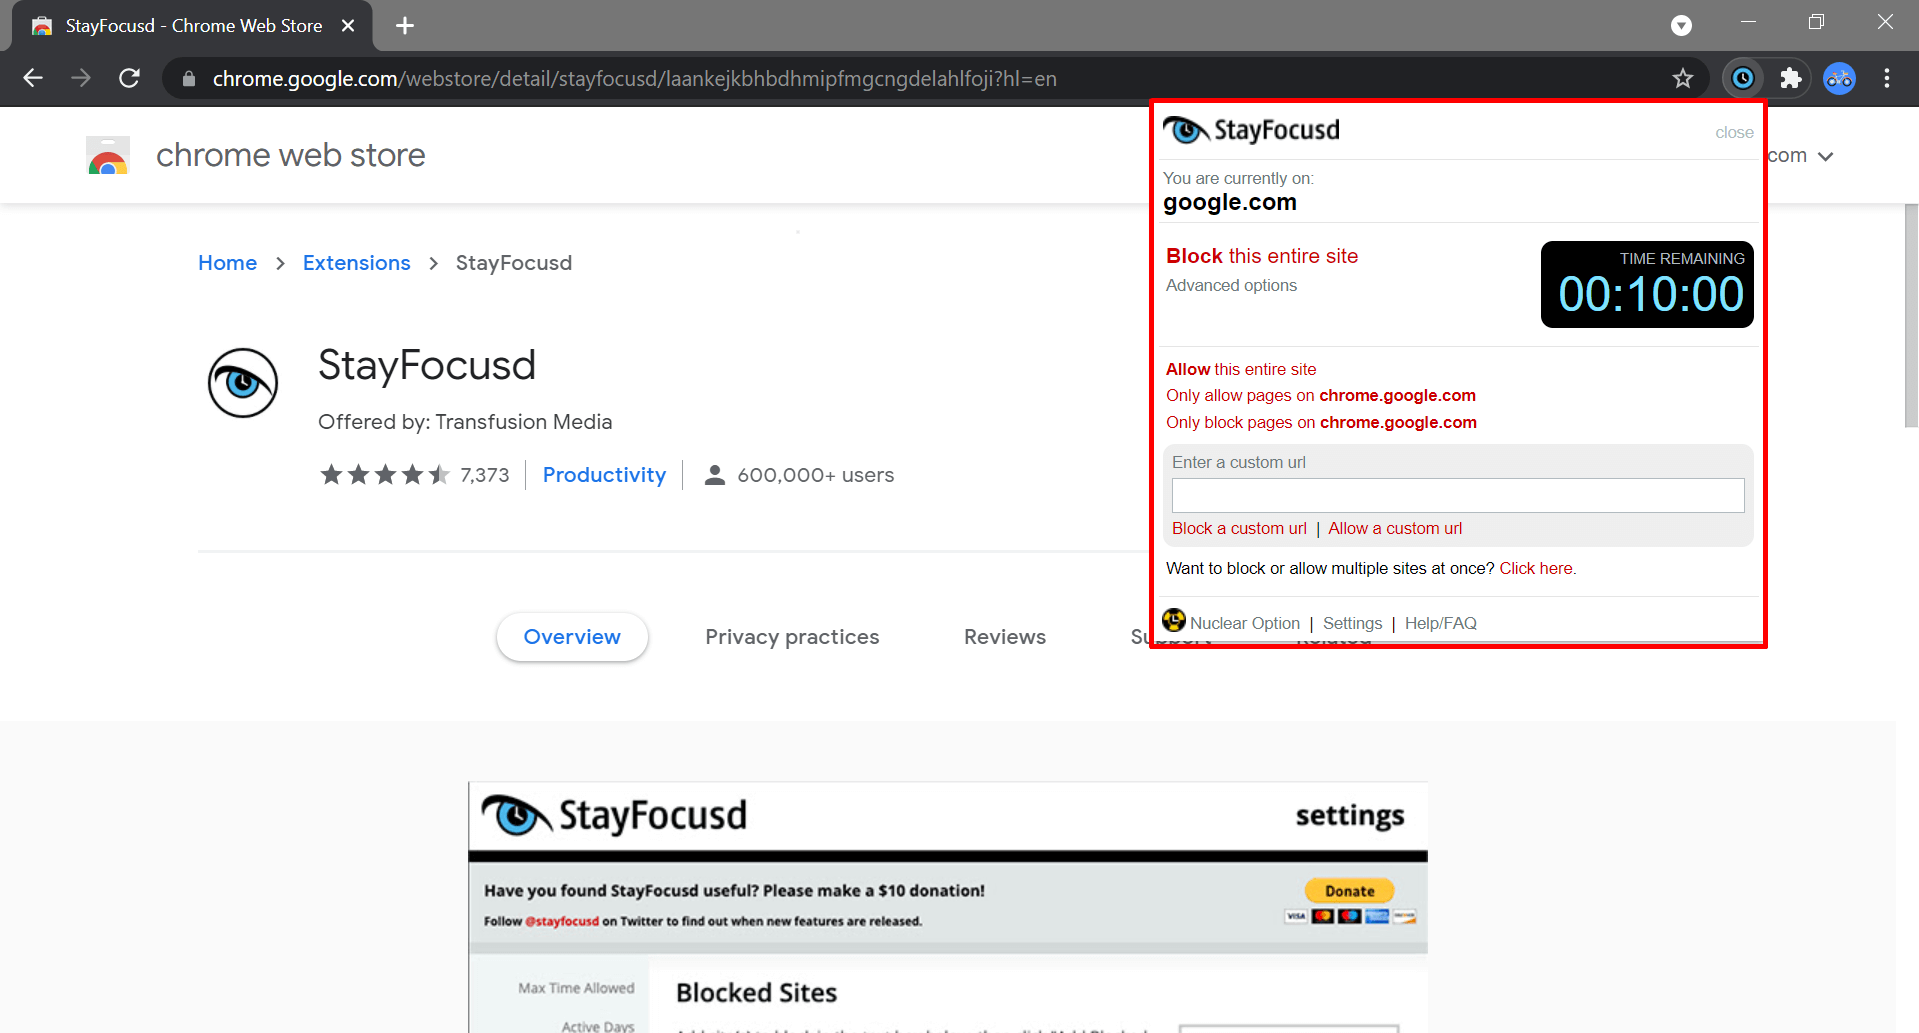Image resolution: width=1919 pixels, height=1033 pixels.
Task: Click Donate button in screenshot preview
Action: point(1350,890)
